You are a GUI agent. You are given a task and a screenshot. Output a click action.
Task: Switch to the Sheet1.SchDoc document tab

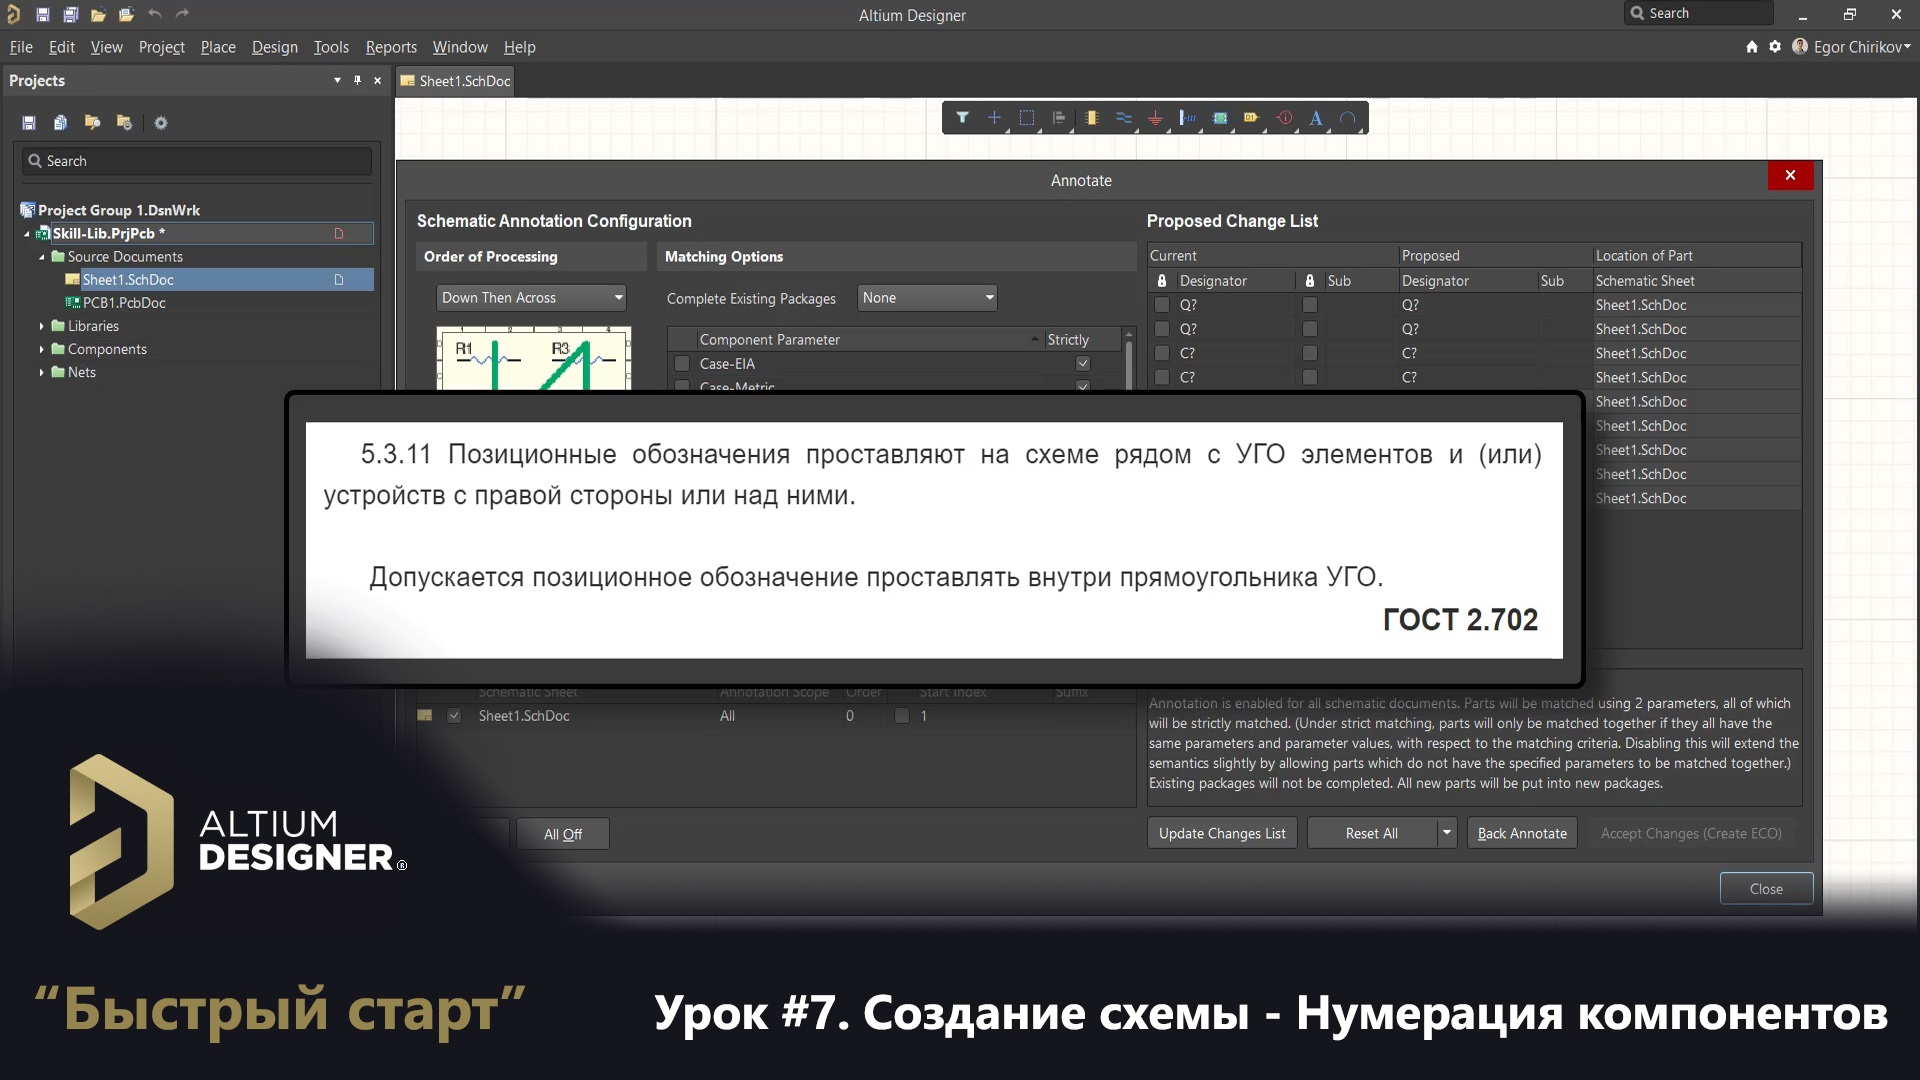(455, 80)
